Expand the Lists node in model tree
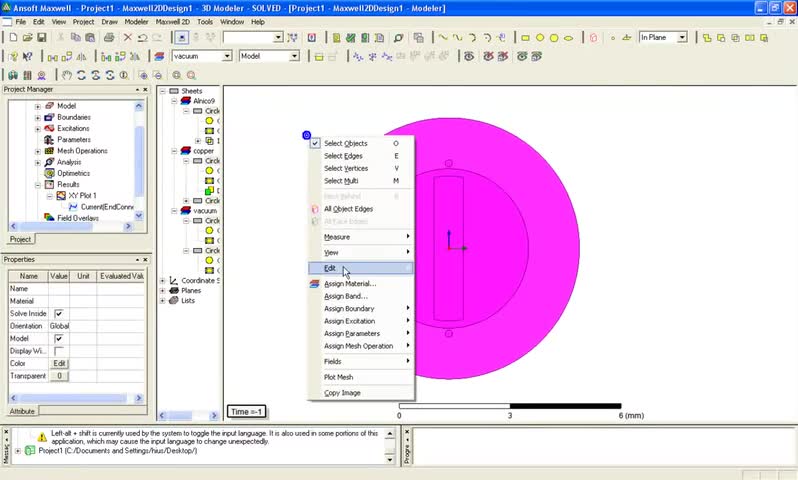 [163, 301]
